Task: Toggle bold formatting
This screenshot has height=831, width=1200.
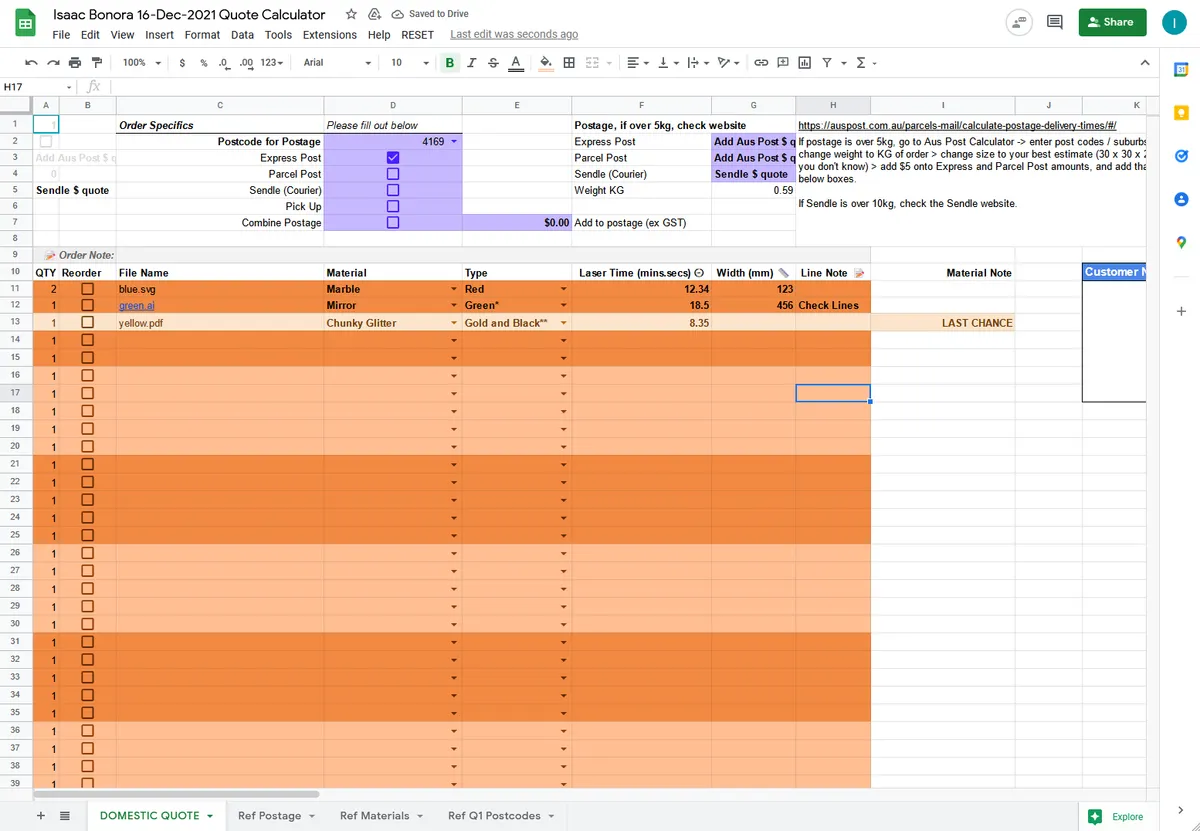Action: point(449,62)
